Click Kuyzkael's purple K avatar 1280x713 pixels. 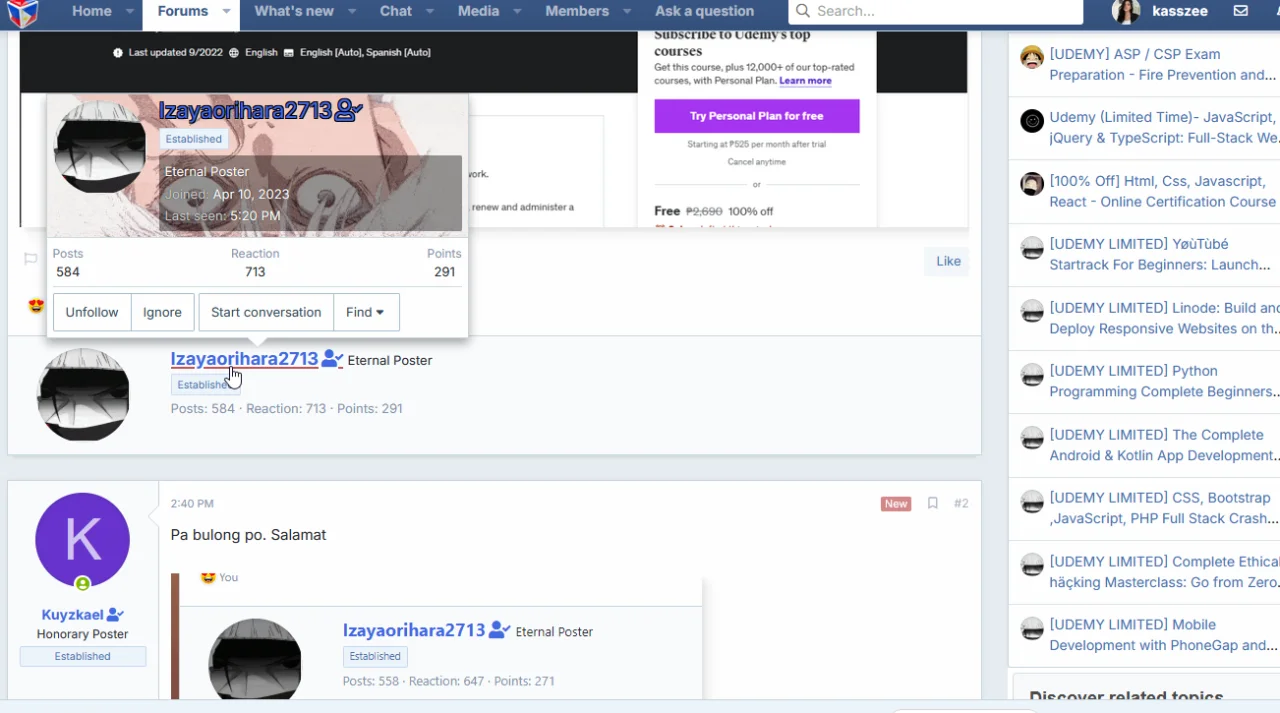tap(82, 540)
